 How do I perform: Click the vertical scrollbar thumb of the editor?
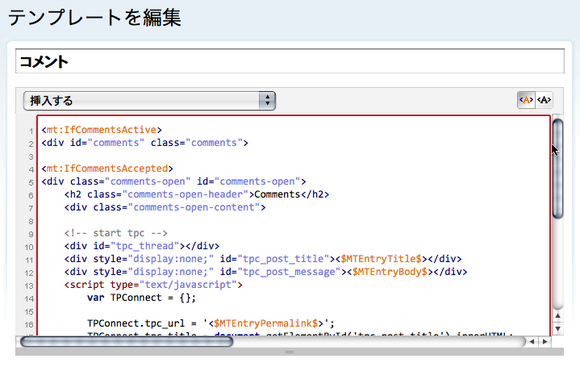point(558,169)
